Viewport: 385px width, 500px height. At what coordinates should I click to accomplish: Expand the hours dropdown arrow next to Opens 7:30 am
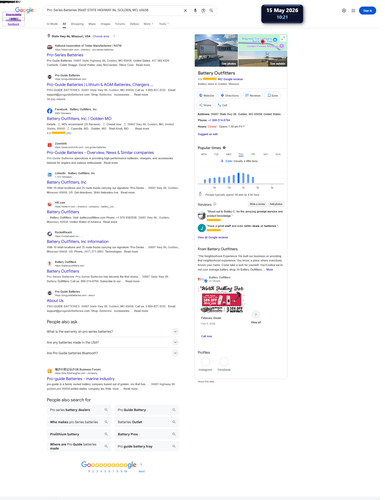coord(244,127)
